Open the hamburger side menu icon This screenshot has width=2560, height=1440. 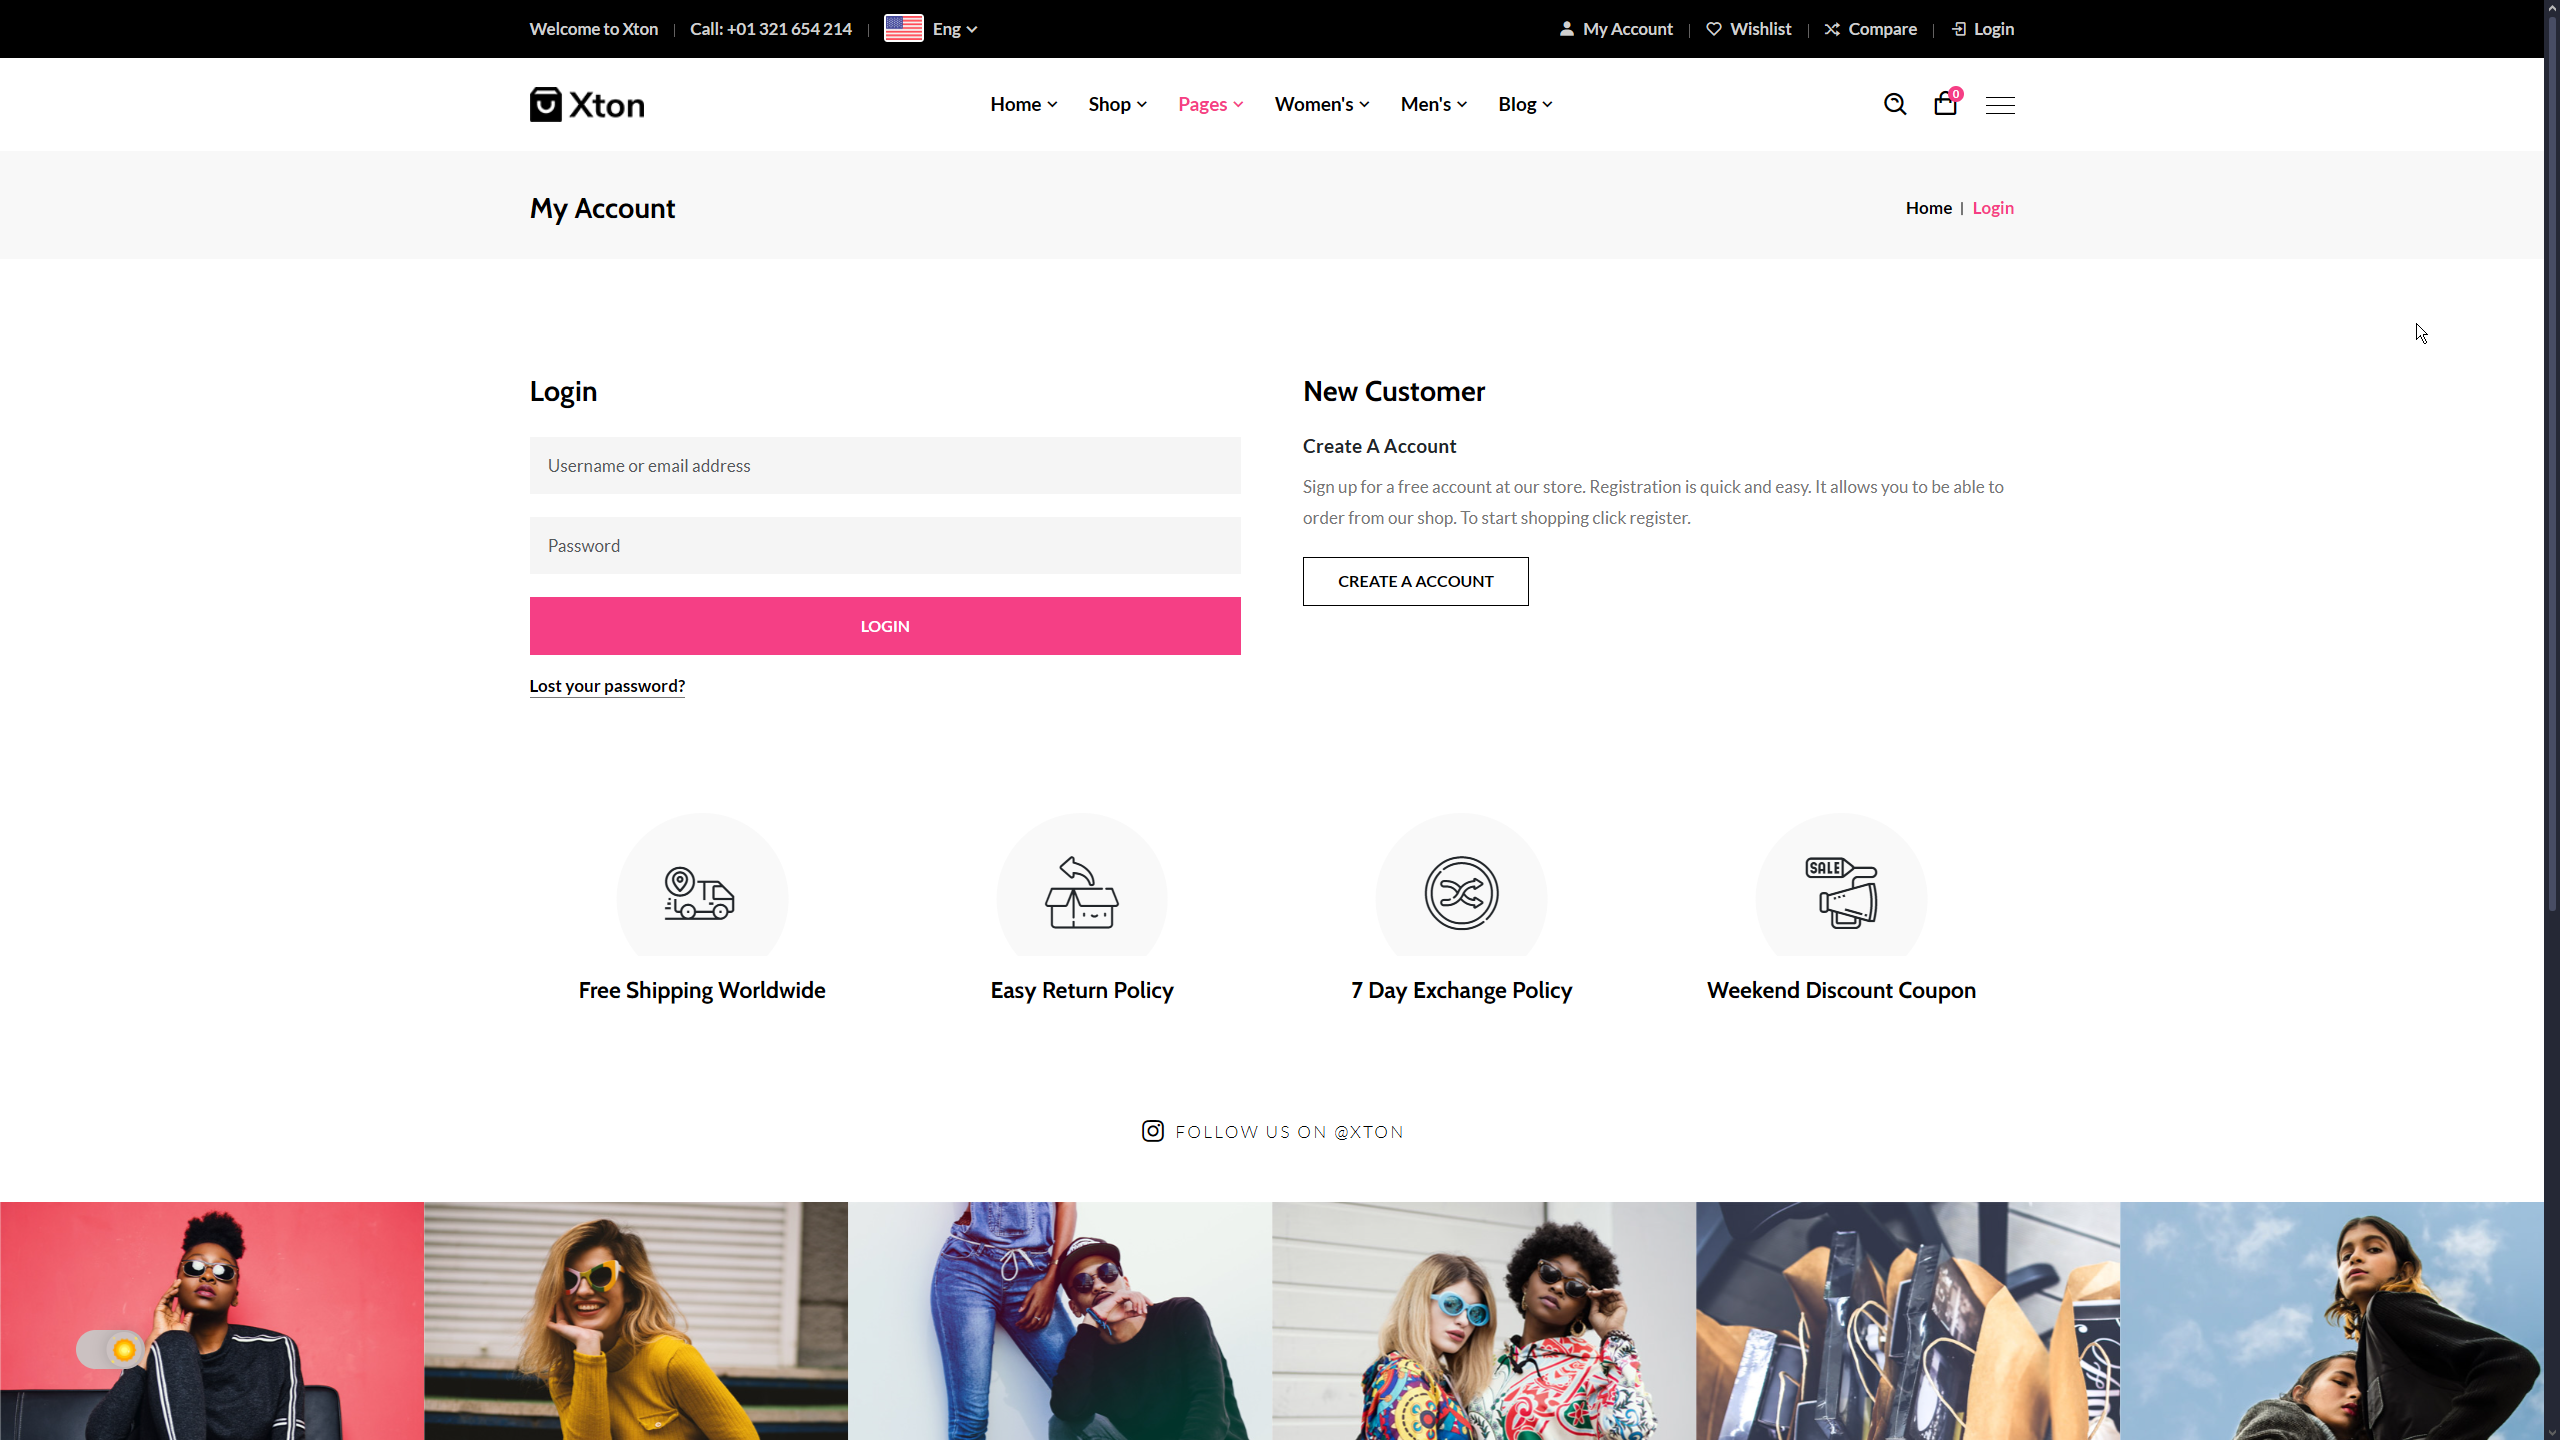coord(2000,105)
